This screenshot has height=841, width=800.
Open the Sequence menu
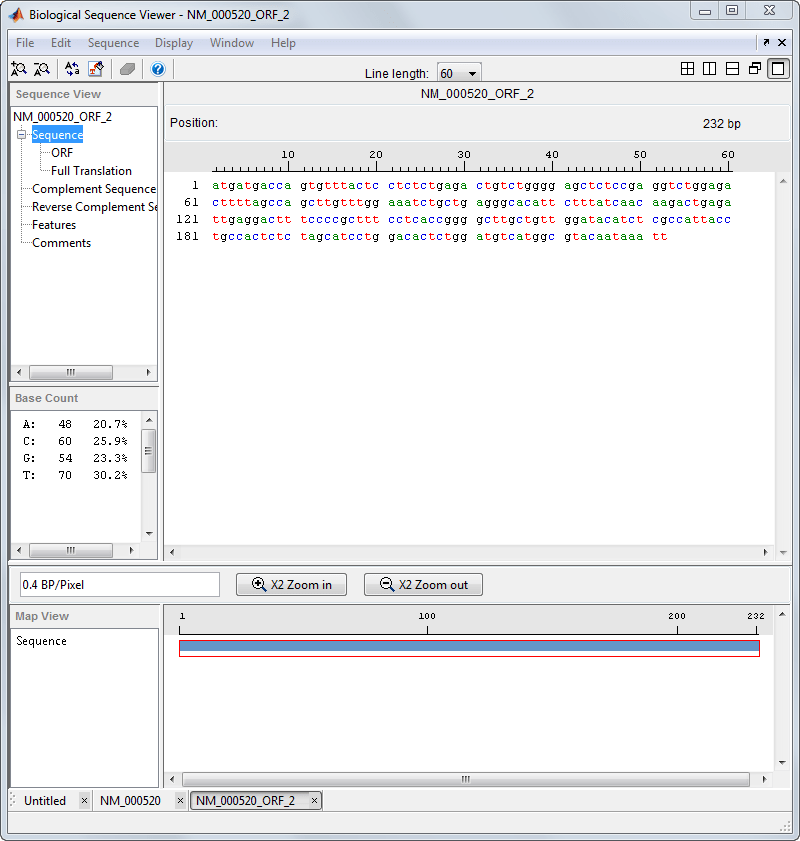(113, 43)
